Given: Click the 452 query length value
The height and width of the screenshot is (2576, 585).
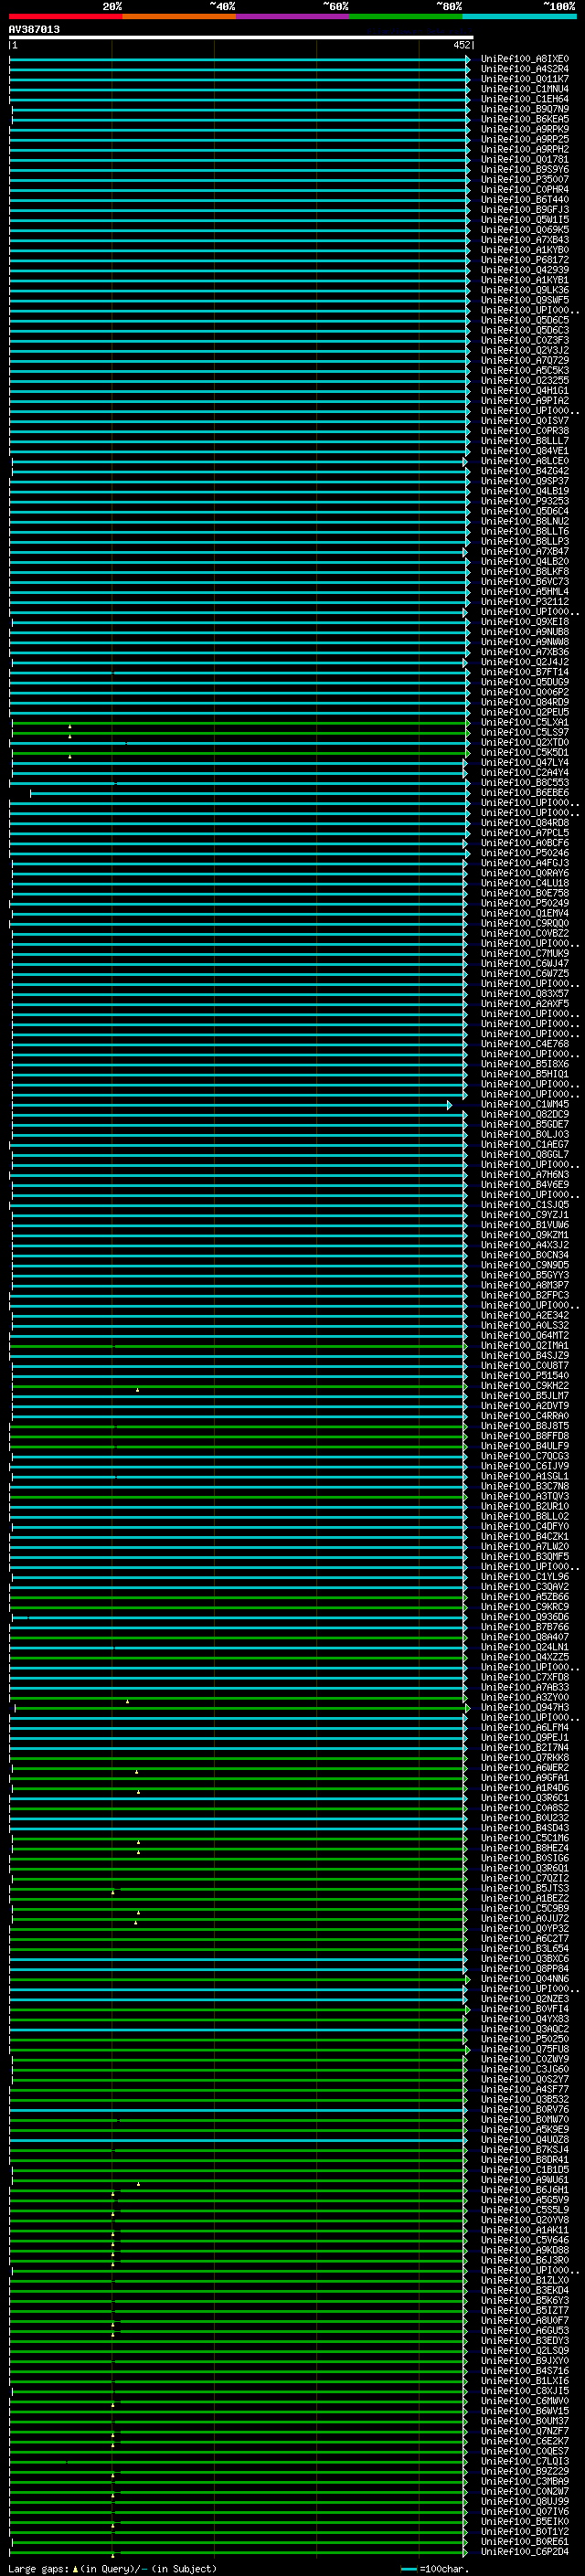Looking at the screenshot, I should pos(461,45).
